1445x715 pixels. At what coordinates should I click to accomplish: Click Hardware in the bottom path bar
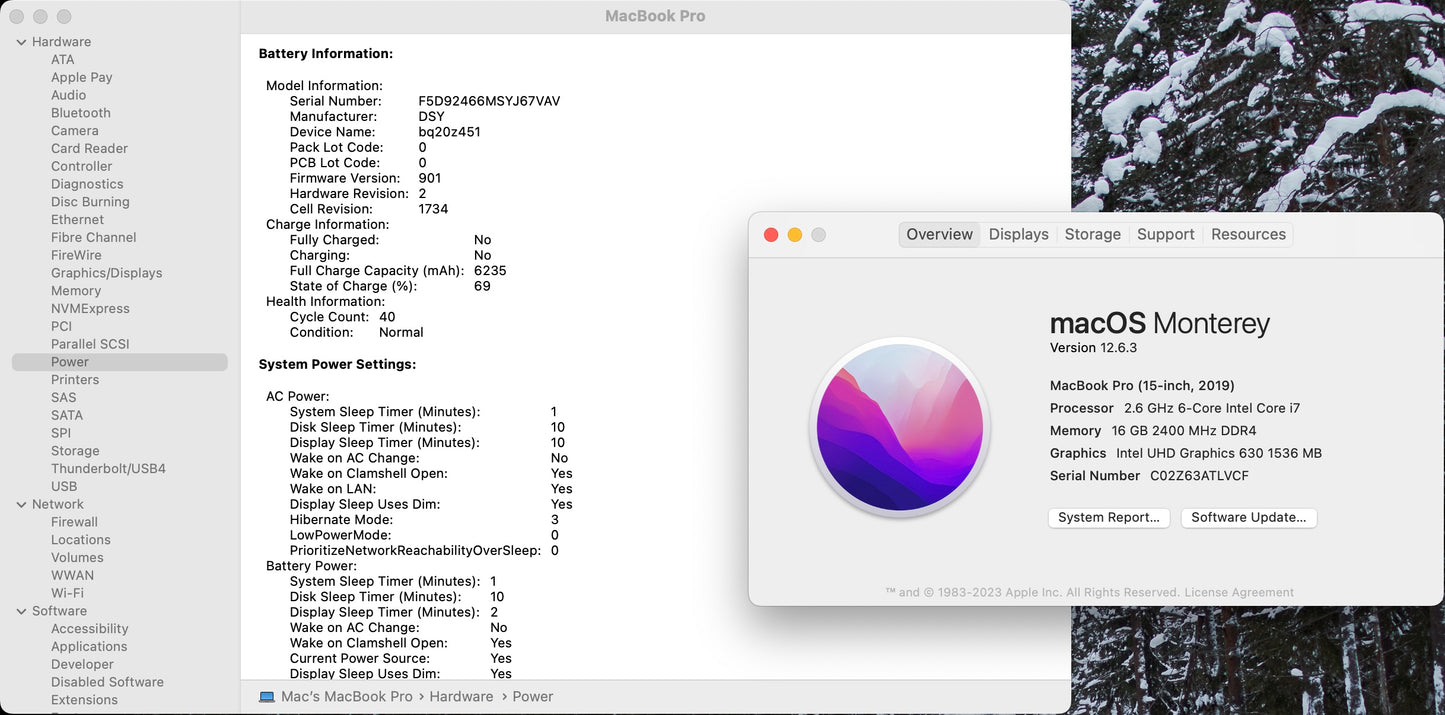461,697
